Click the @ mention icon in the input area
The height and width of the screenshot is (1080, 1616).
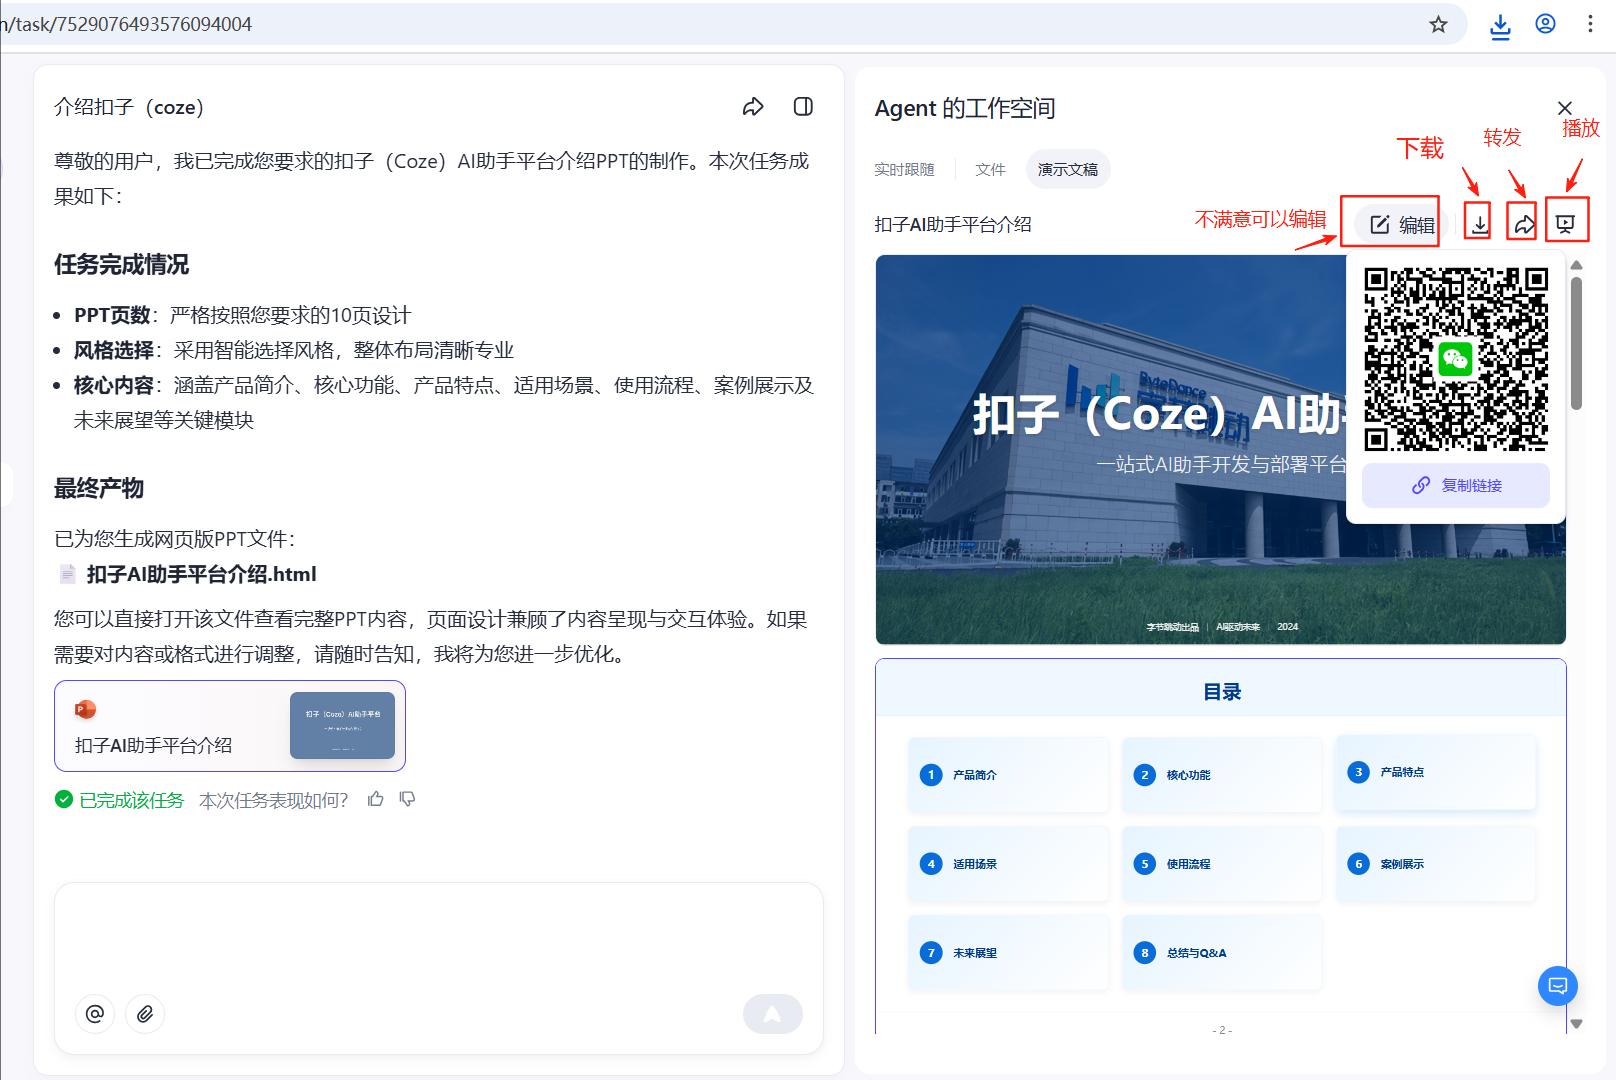point(94,1013)
